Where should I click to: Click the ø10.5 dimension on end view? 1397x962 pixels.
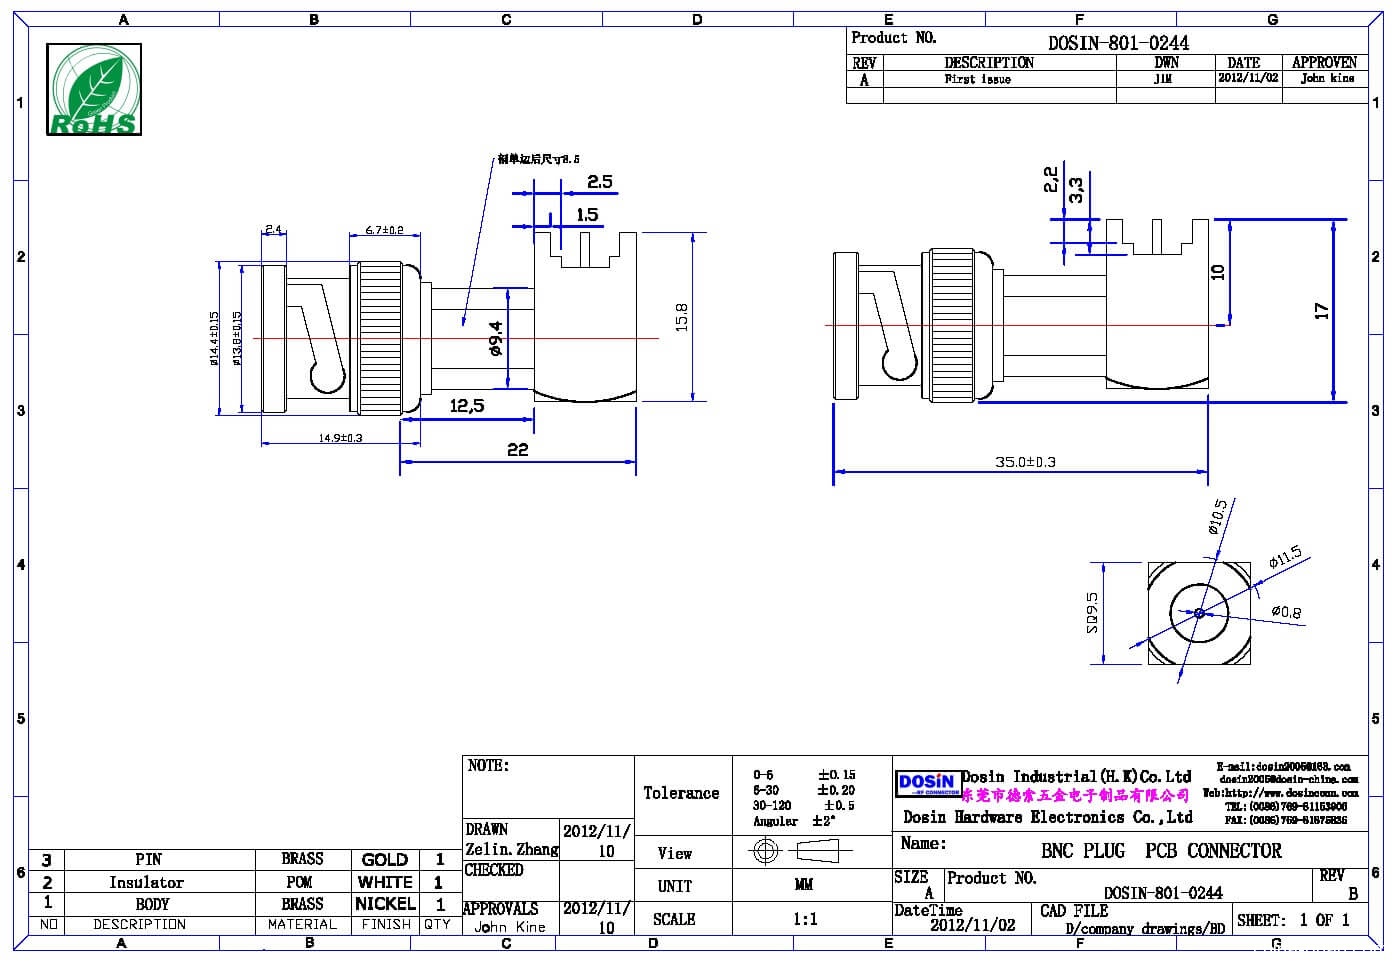pos(1218,517)
